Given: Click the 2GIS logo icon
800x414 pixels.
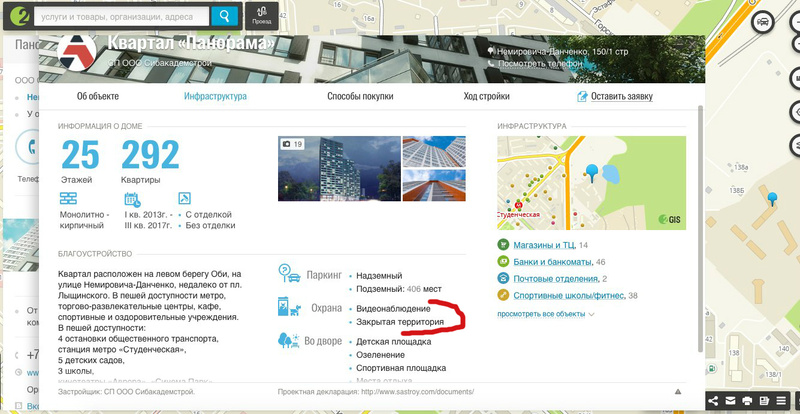Looking at the screenshot, I should [x=18, y=16].
